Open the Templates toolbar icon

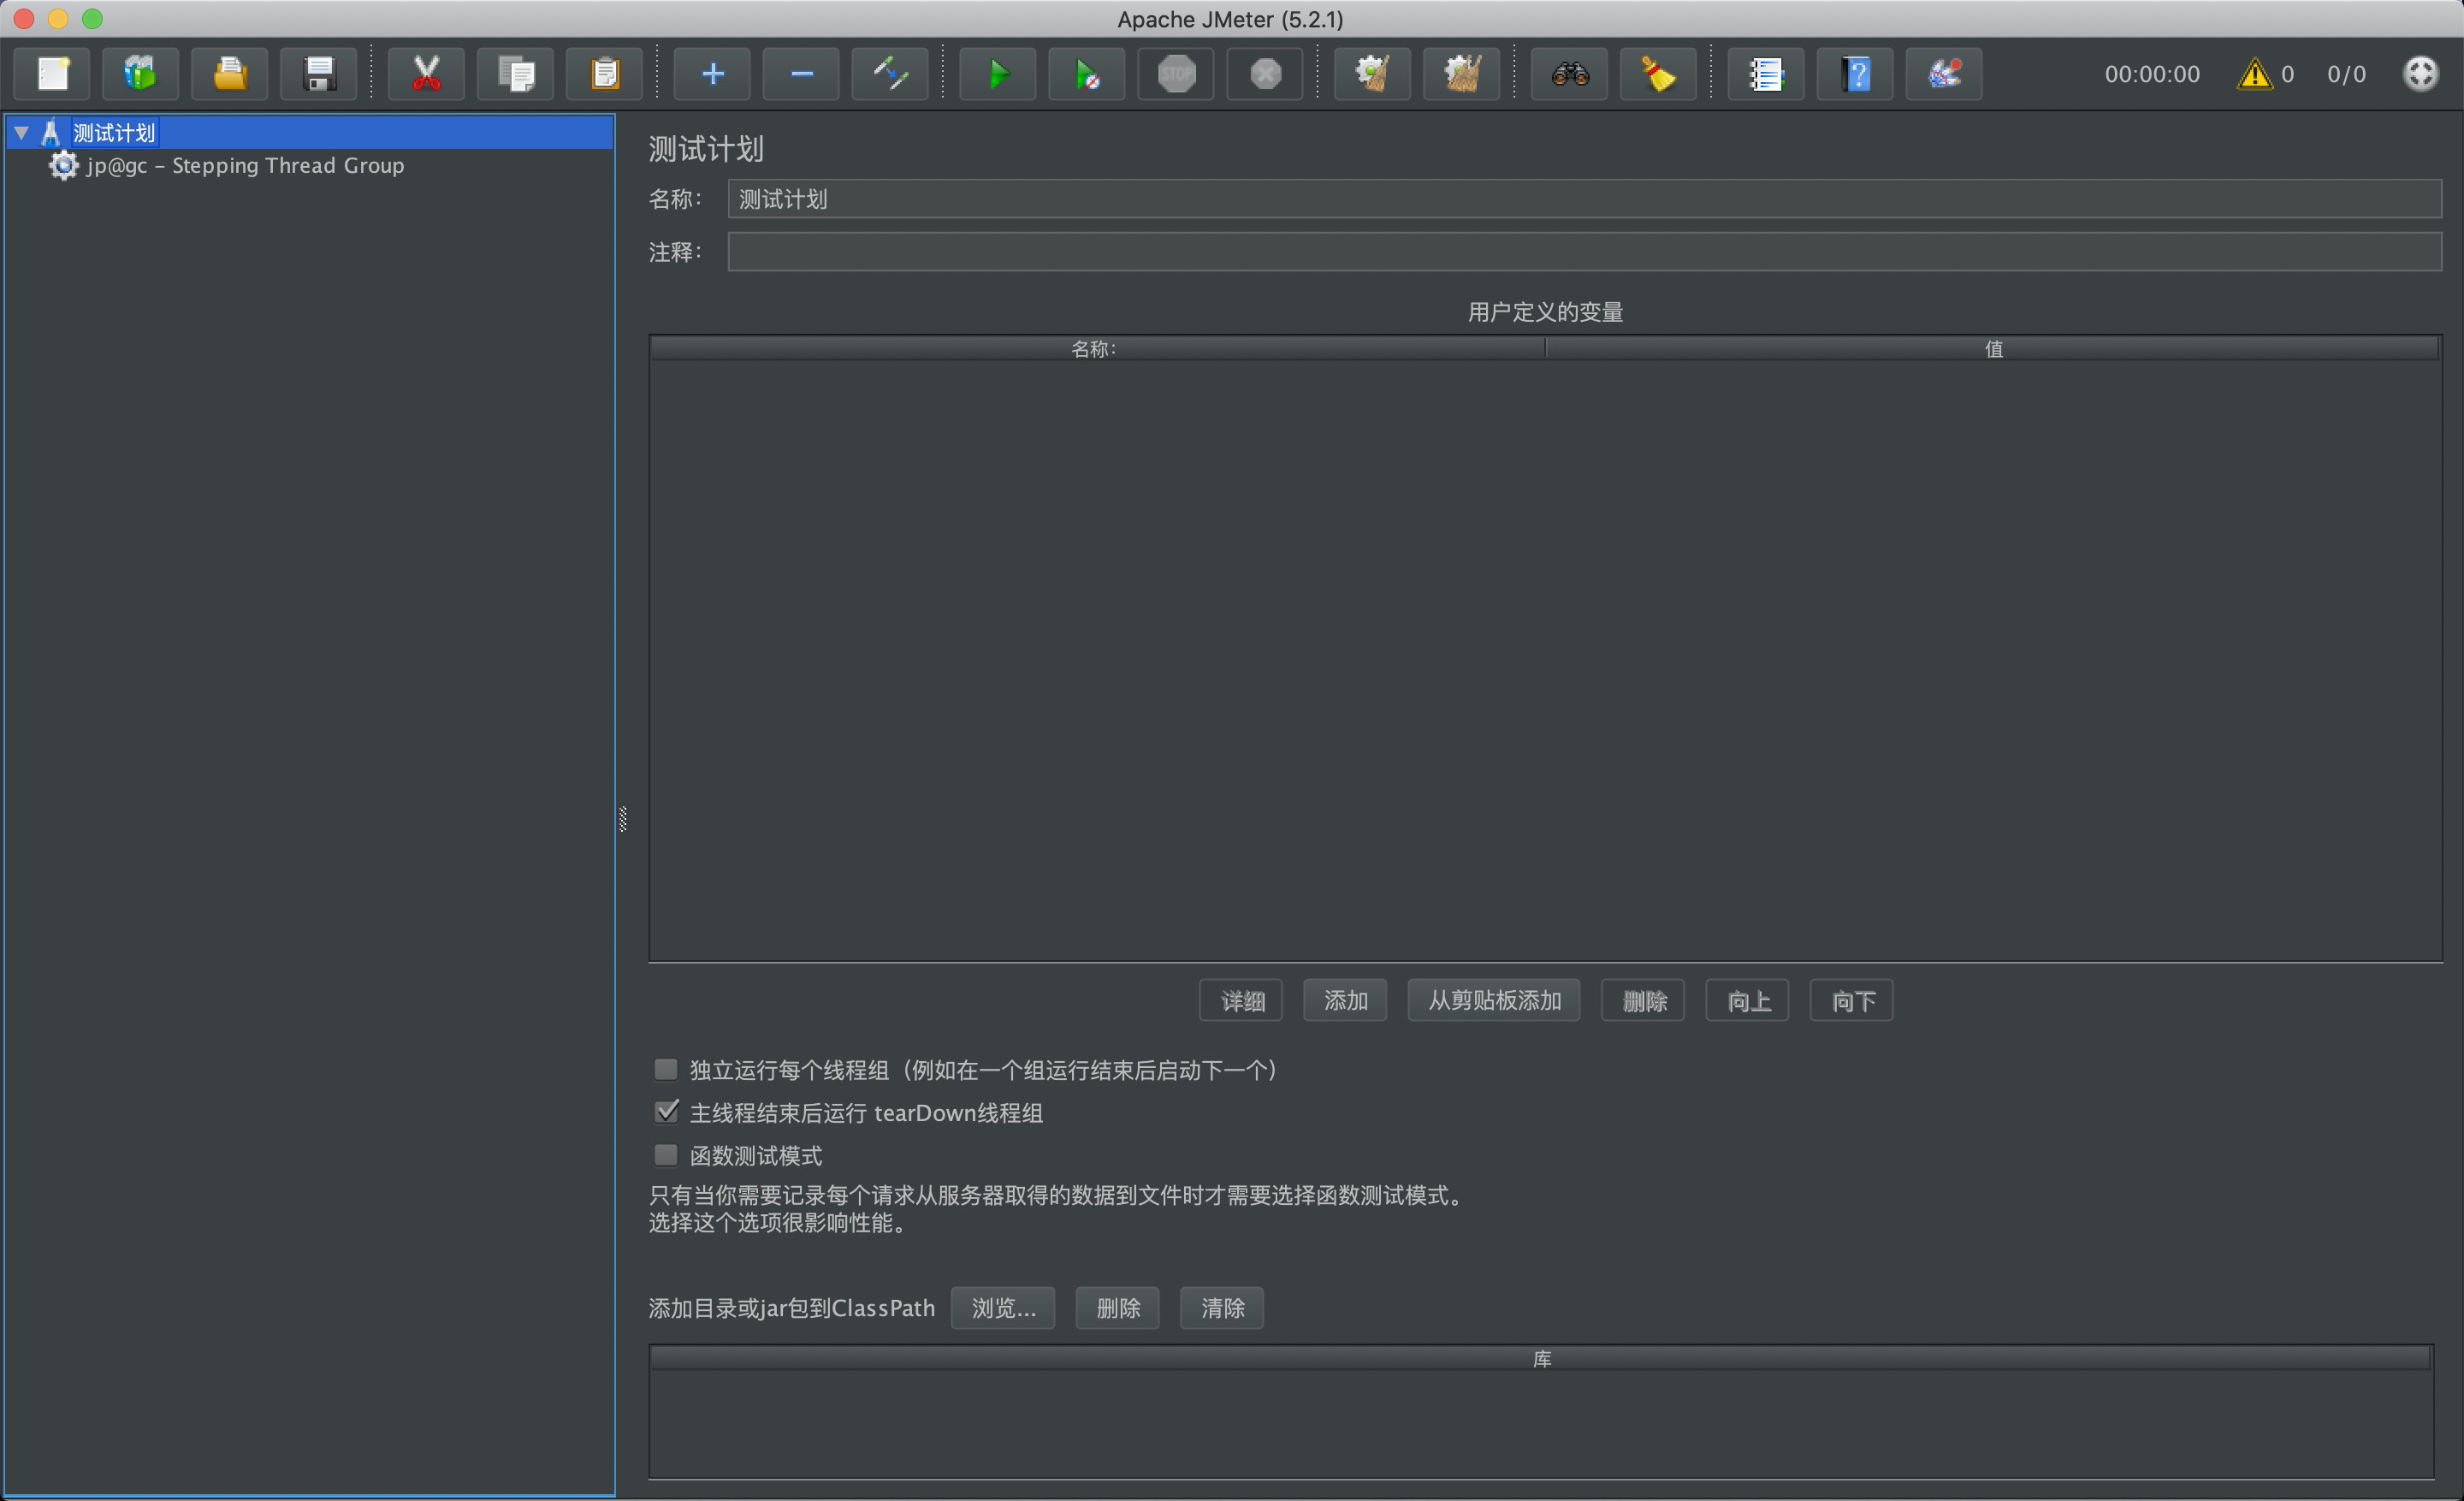point(140,74)
